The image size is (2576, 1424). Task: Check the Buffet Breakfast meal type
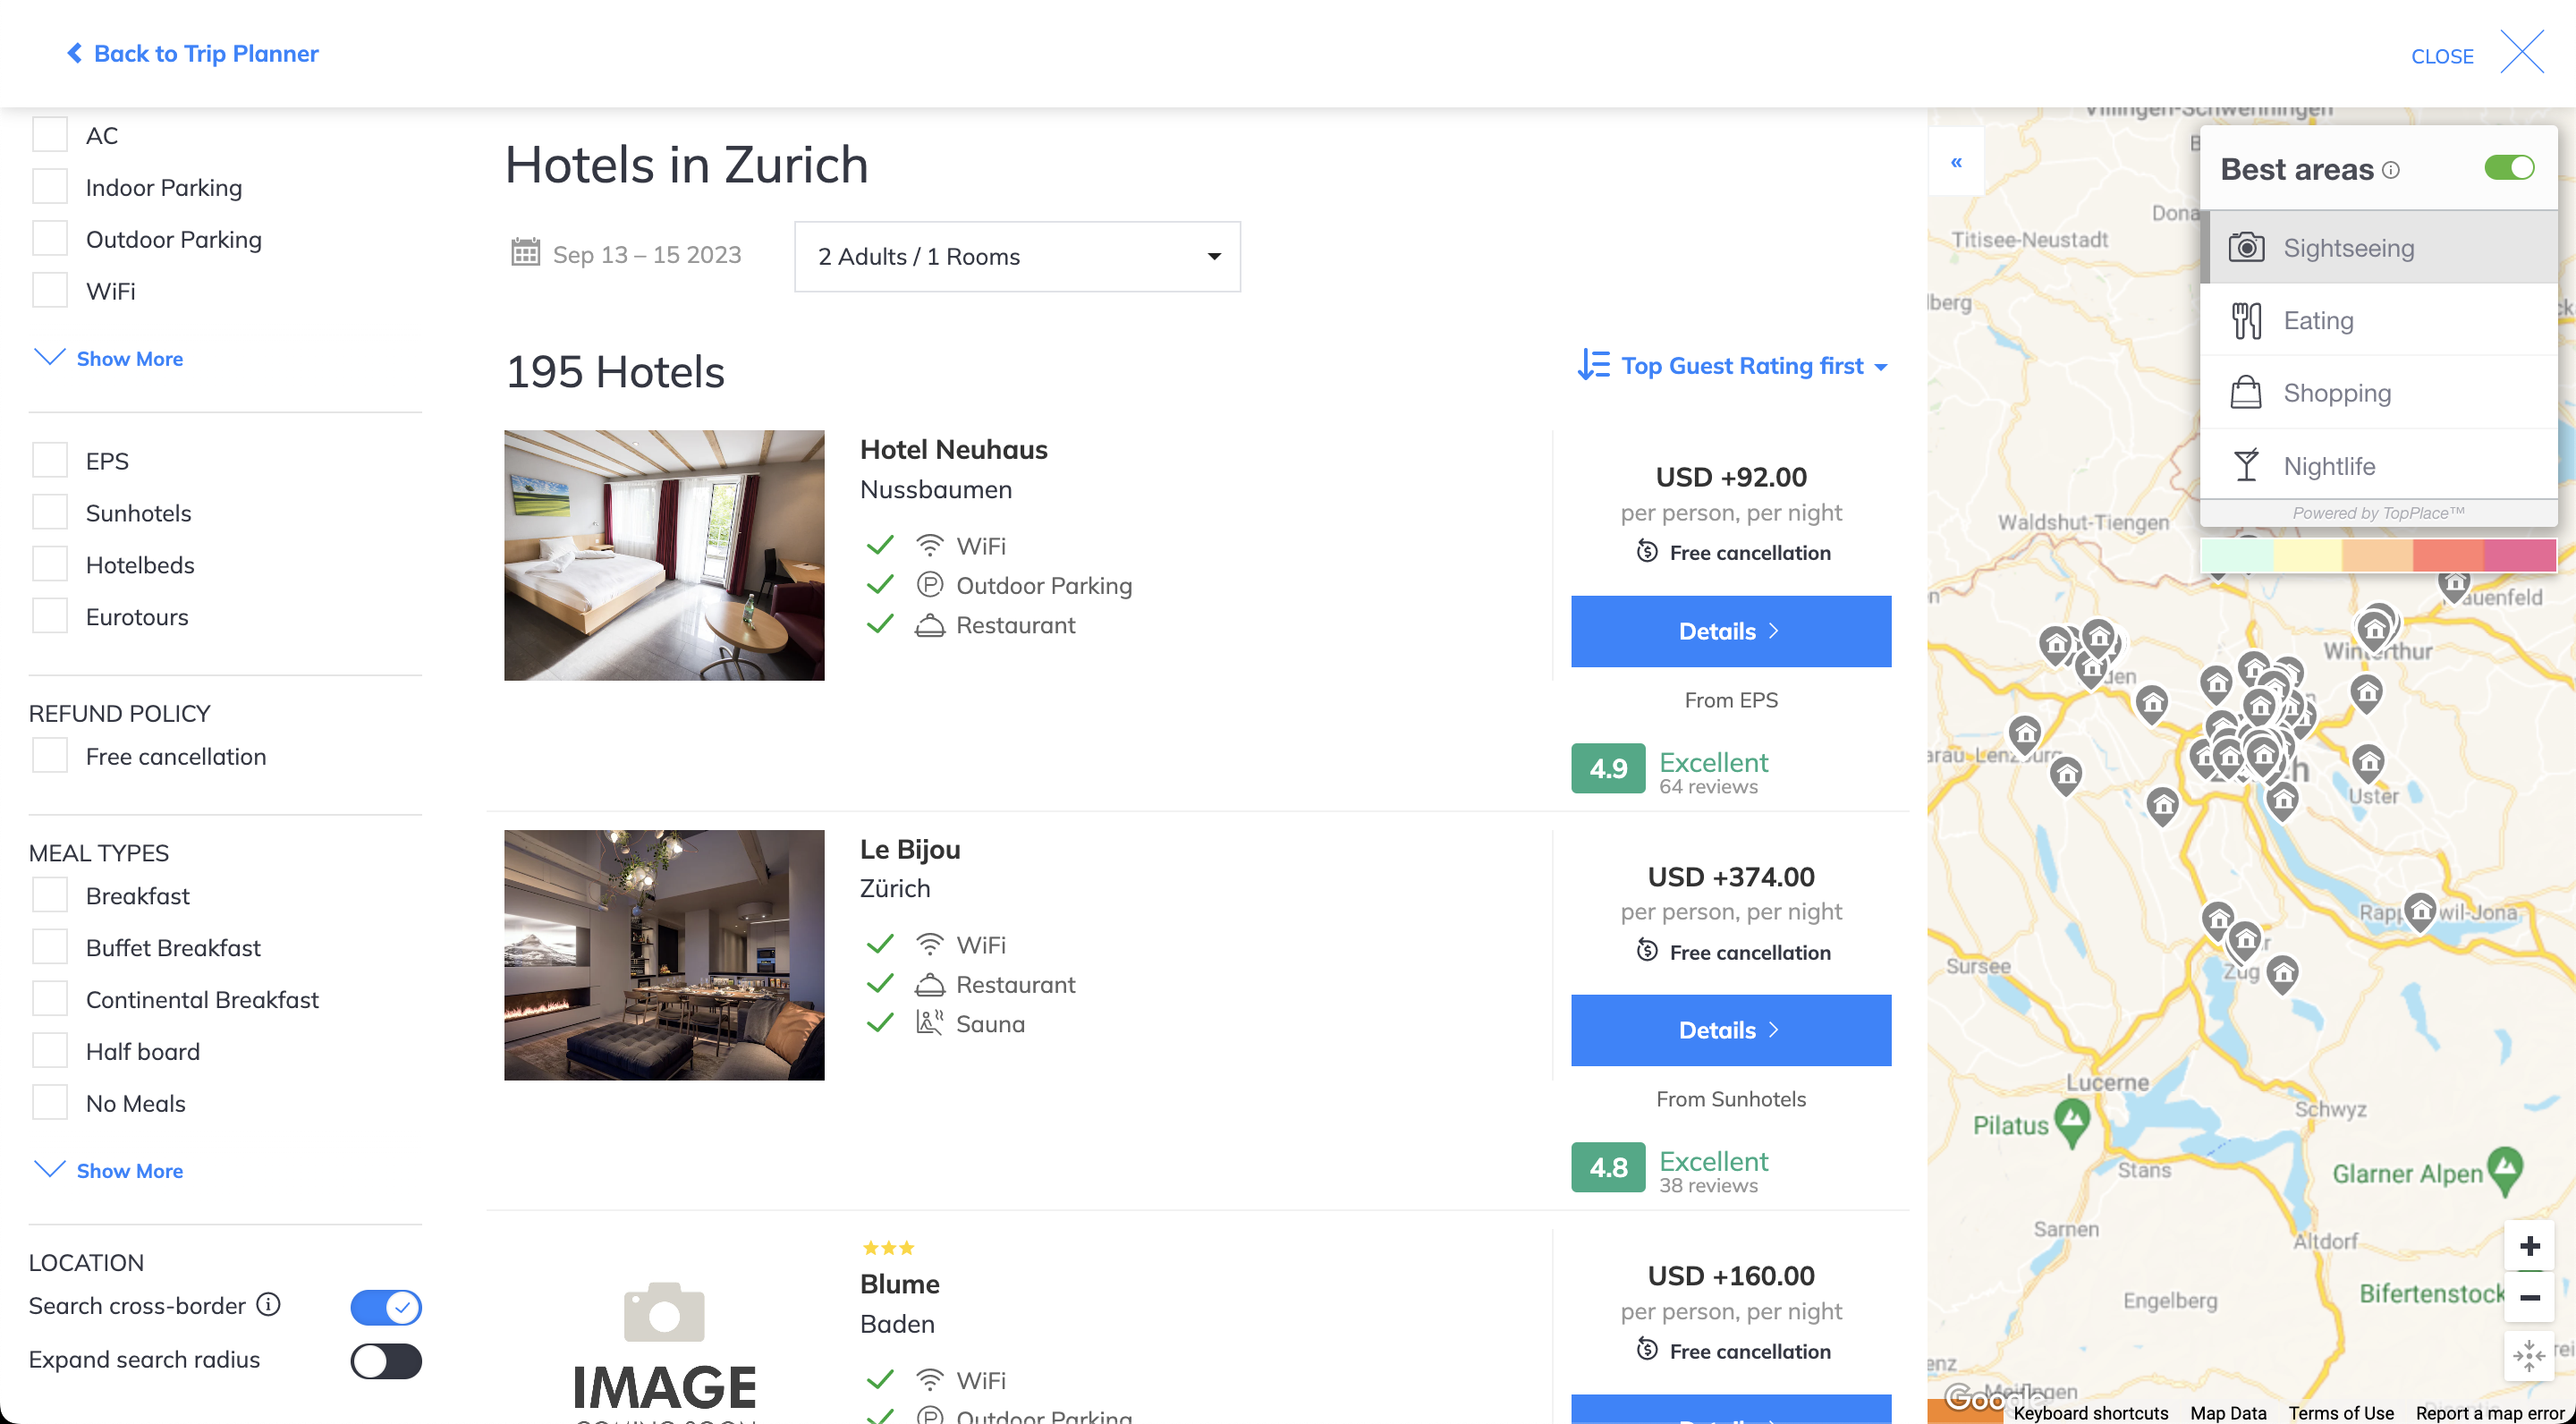50,946
